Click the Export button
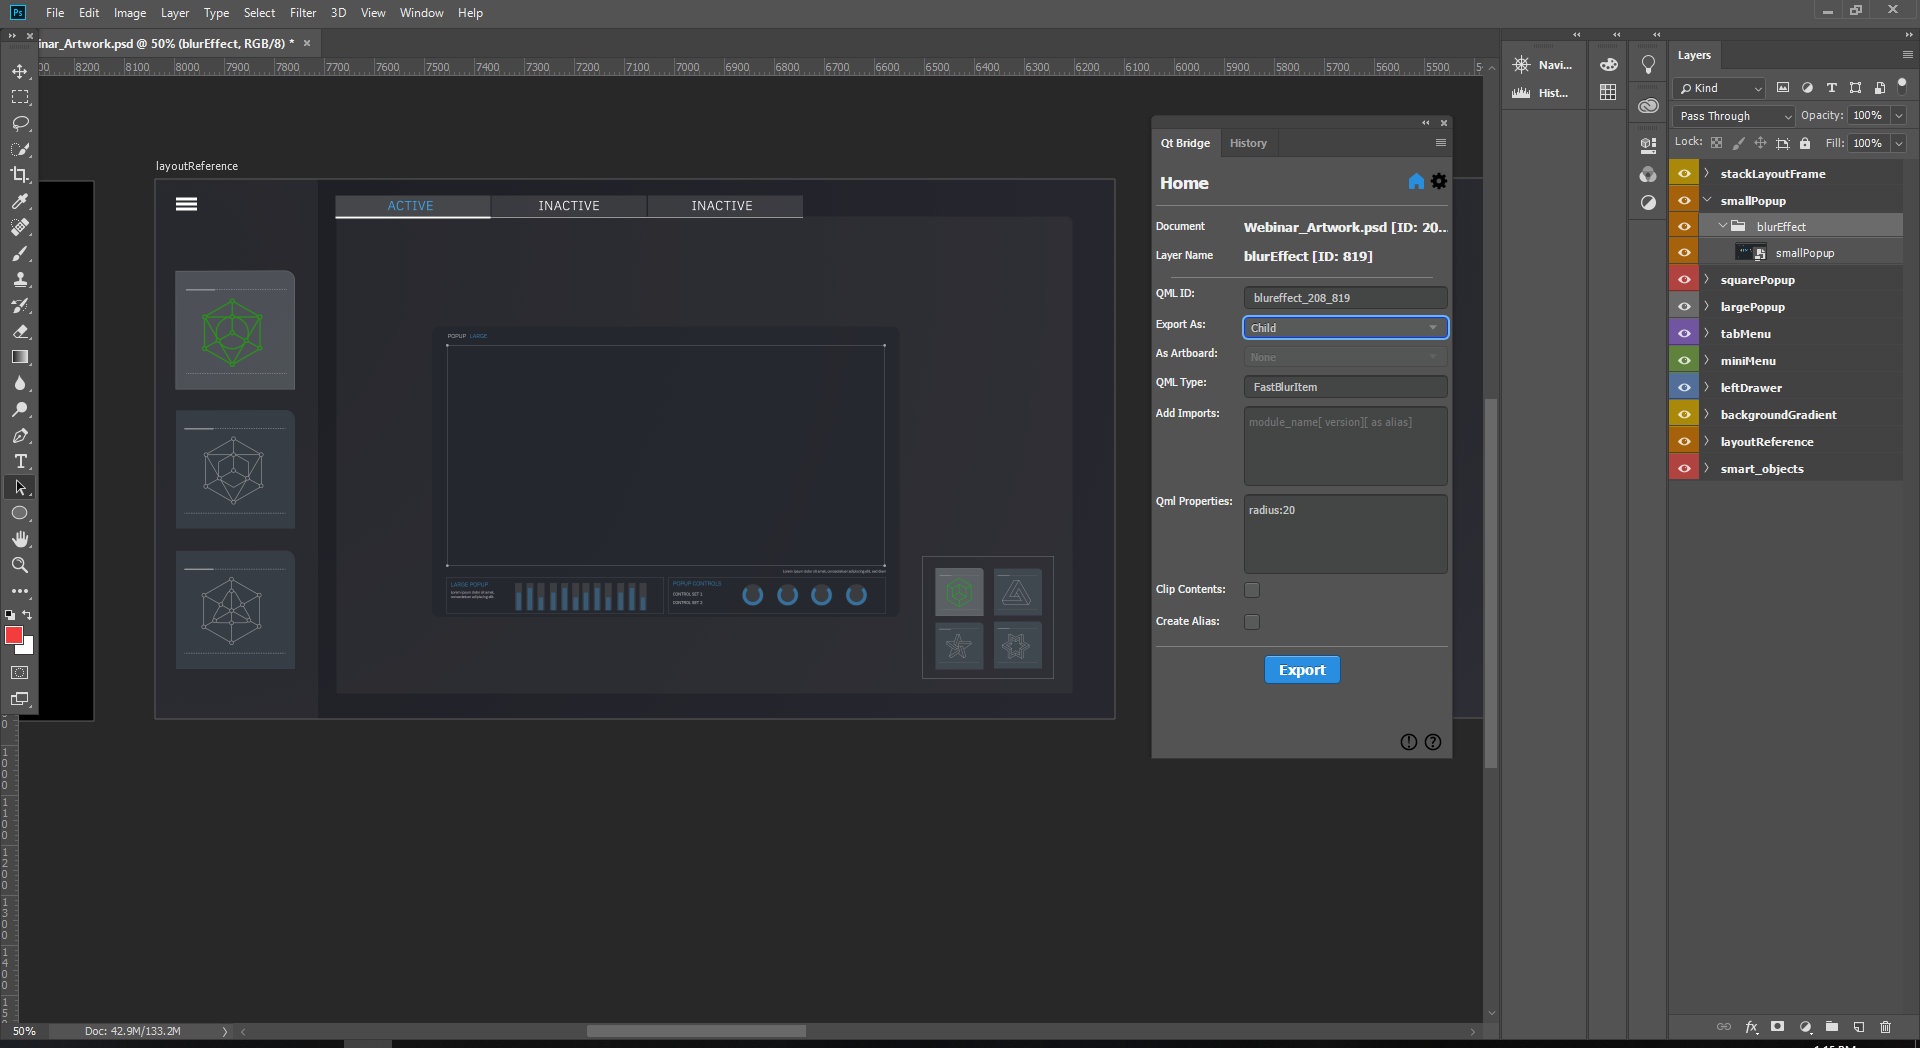1920x1048 pixels. (1301, 669)
